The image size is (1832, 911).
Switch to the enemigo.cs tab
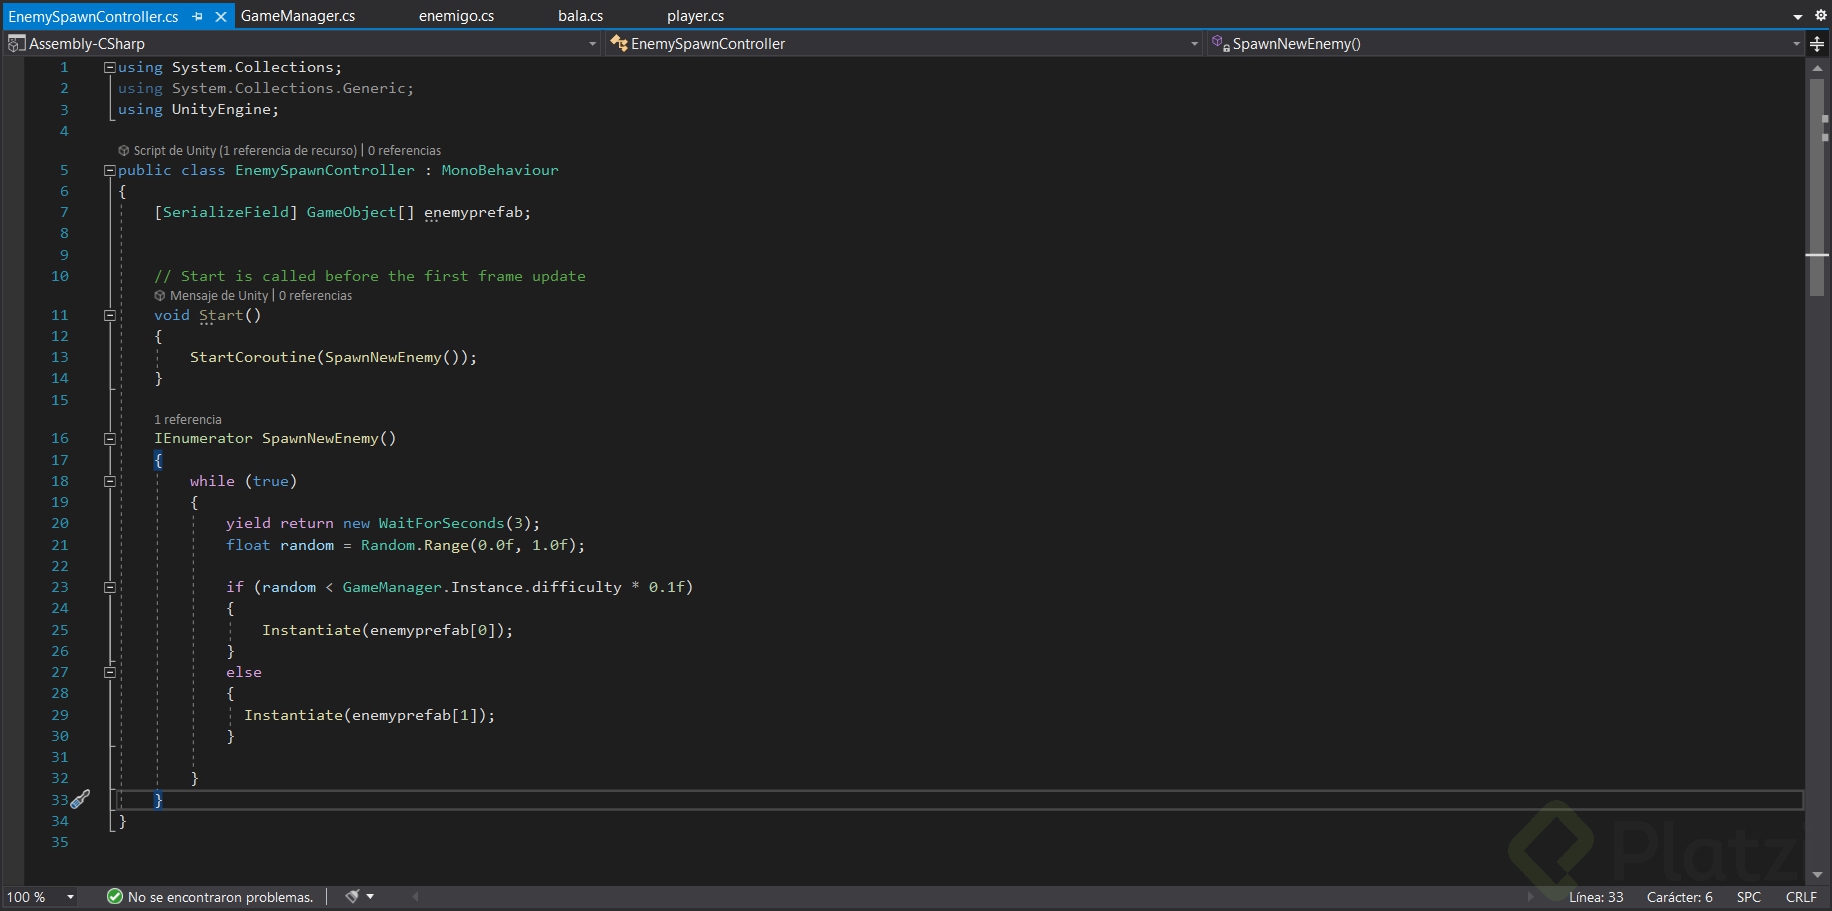(x=456, y=16)
